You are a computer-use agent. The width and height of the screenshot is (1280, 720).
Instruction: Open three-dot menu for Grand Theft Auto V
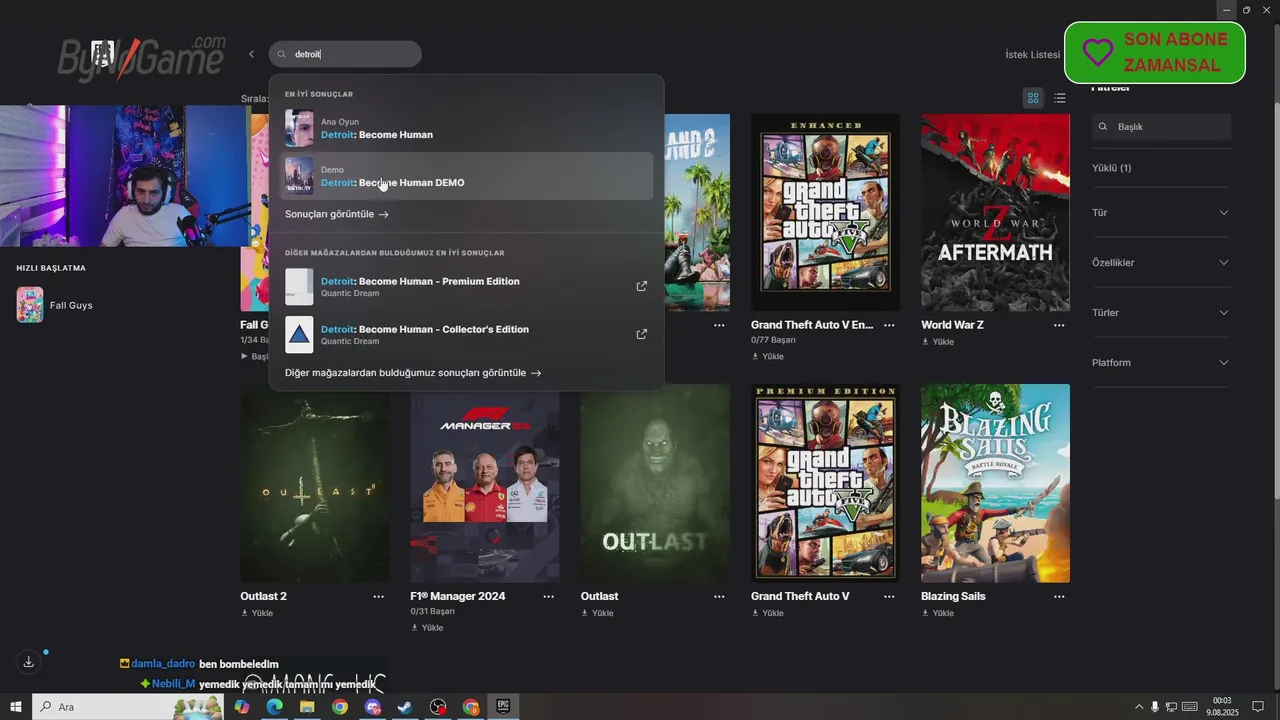coord(889,596)
